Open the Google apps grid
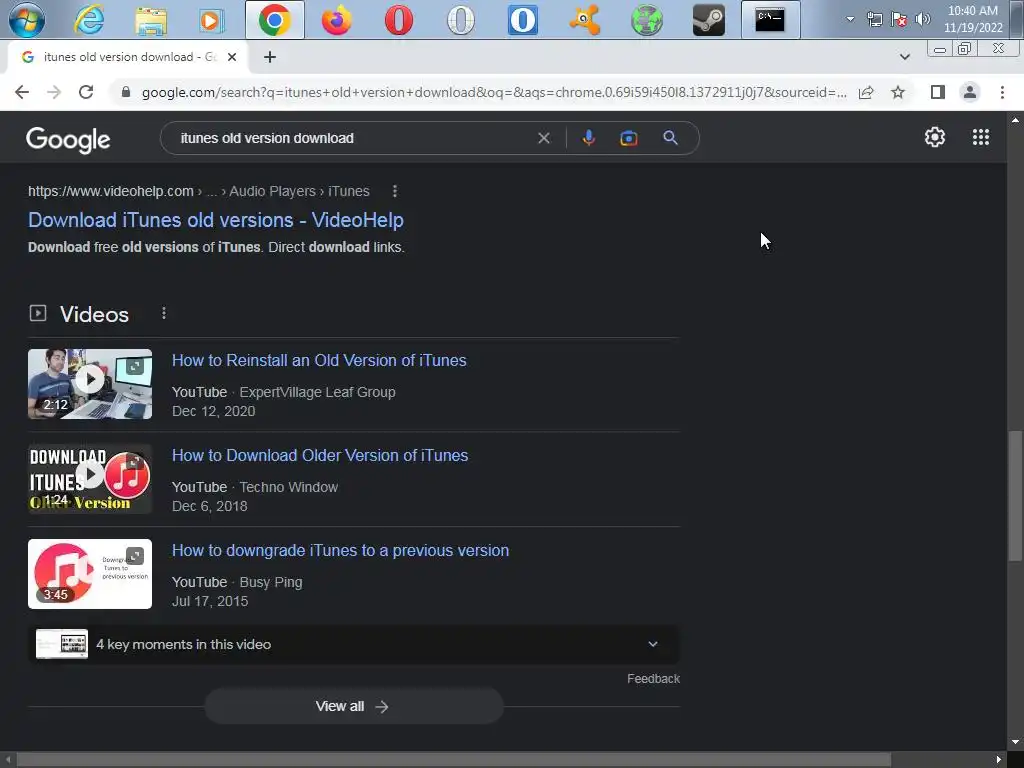Image resolution: width=1024 pixels, height=768 pixels. pyautogui.click(x=980, y=137)
